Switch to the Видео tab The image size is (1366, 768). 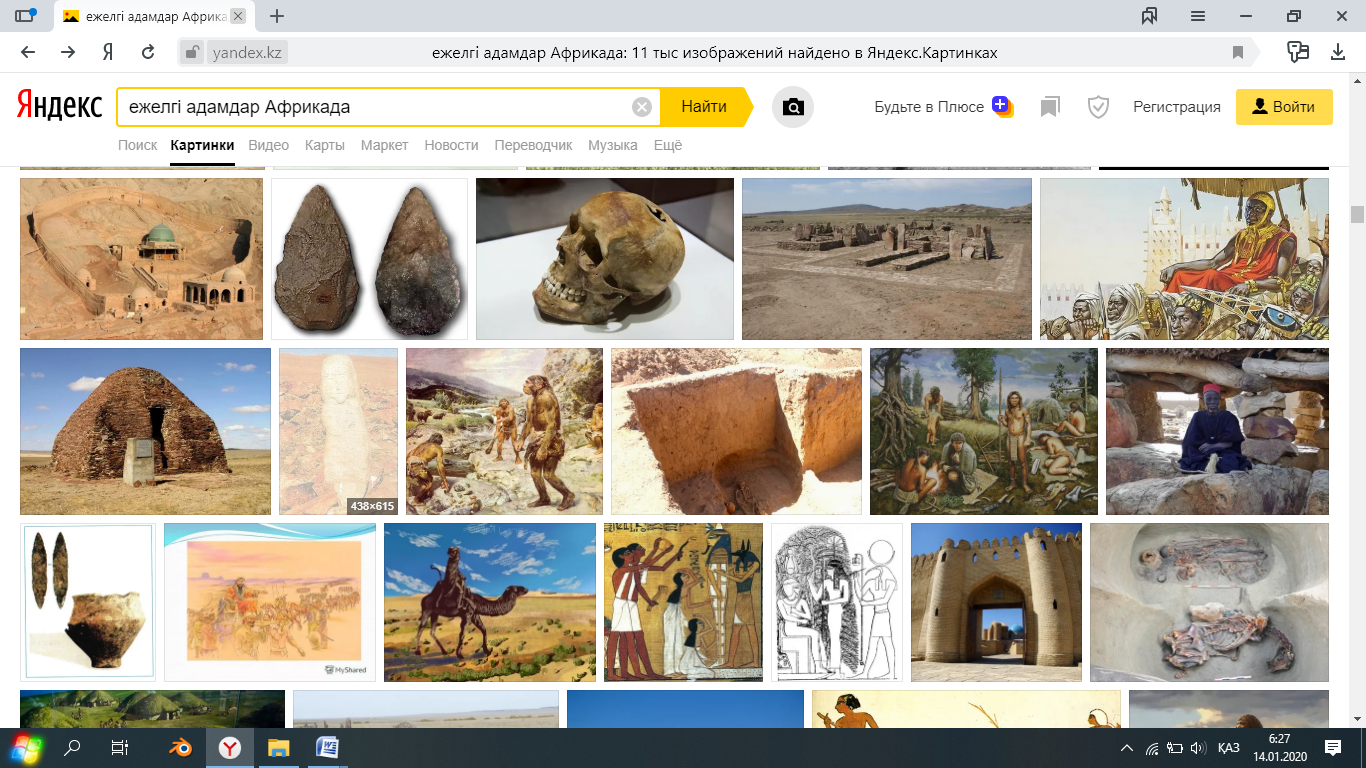(268, 145)
